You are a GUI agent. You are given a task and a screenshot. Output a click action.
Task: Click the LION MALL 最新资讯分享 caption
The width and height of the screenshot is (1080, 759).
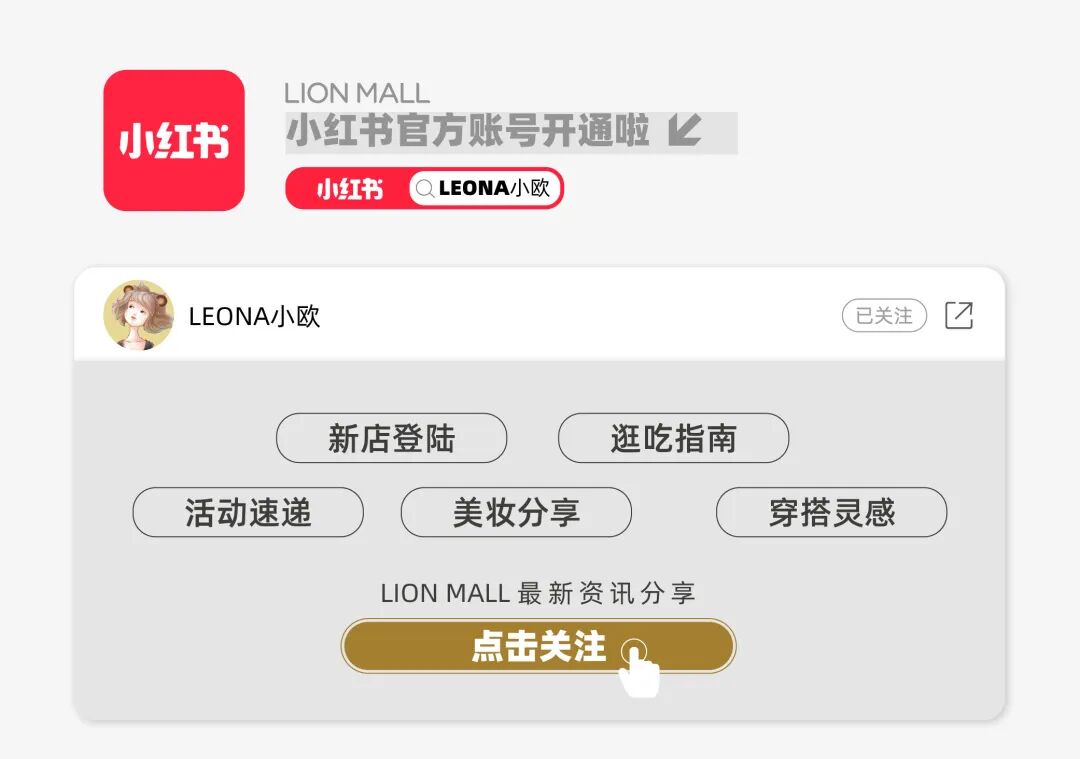[x=538, y=593]
